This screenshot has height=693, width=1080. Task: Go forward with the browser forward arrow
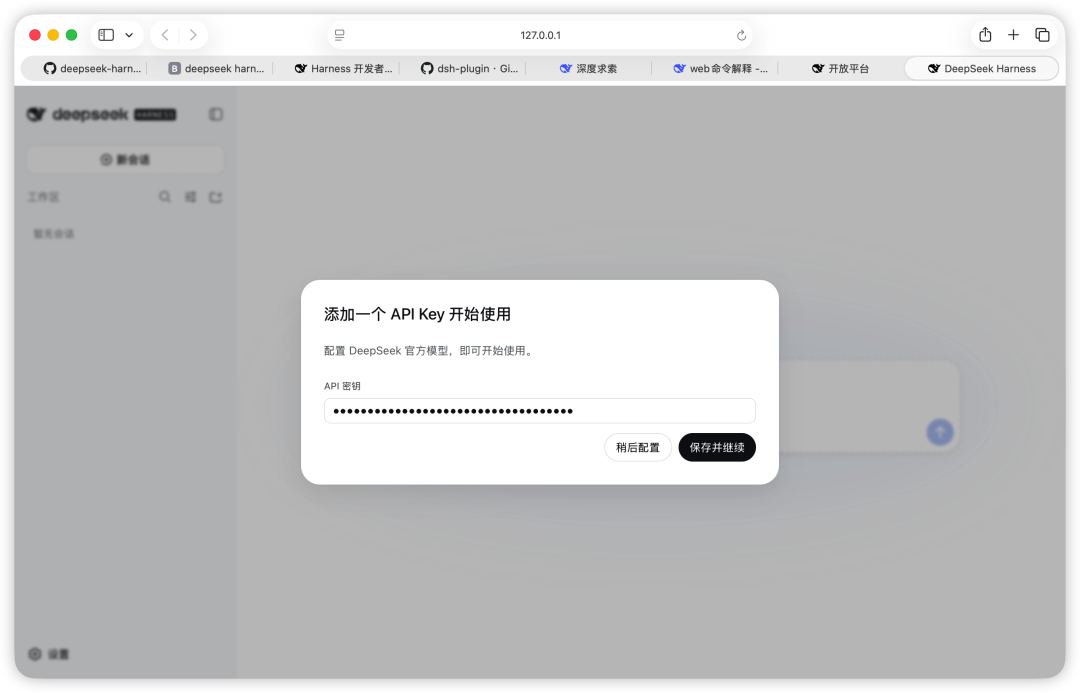[x=193, y=35]
